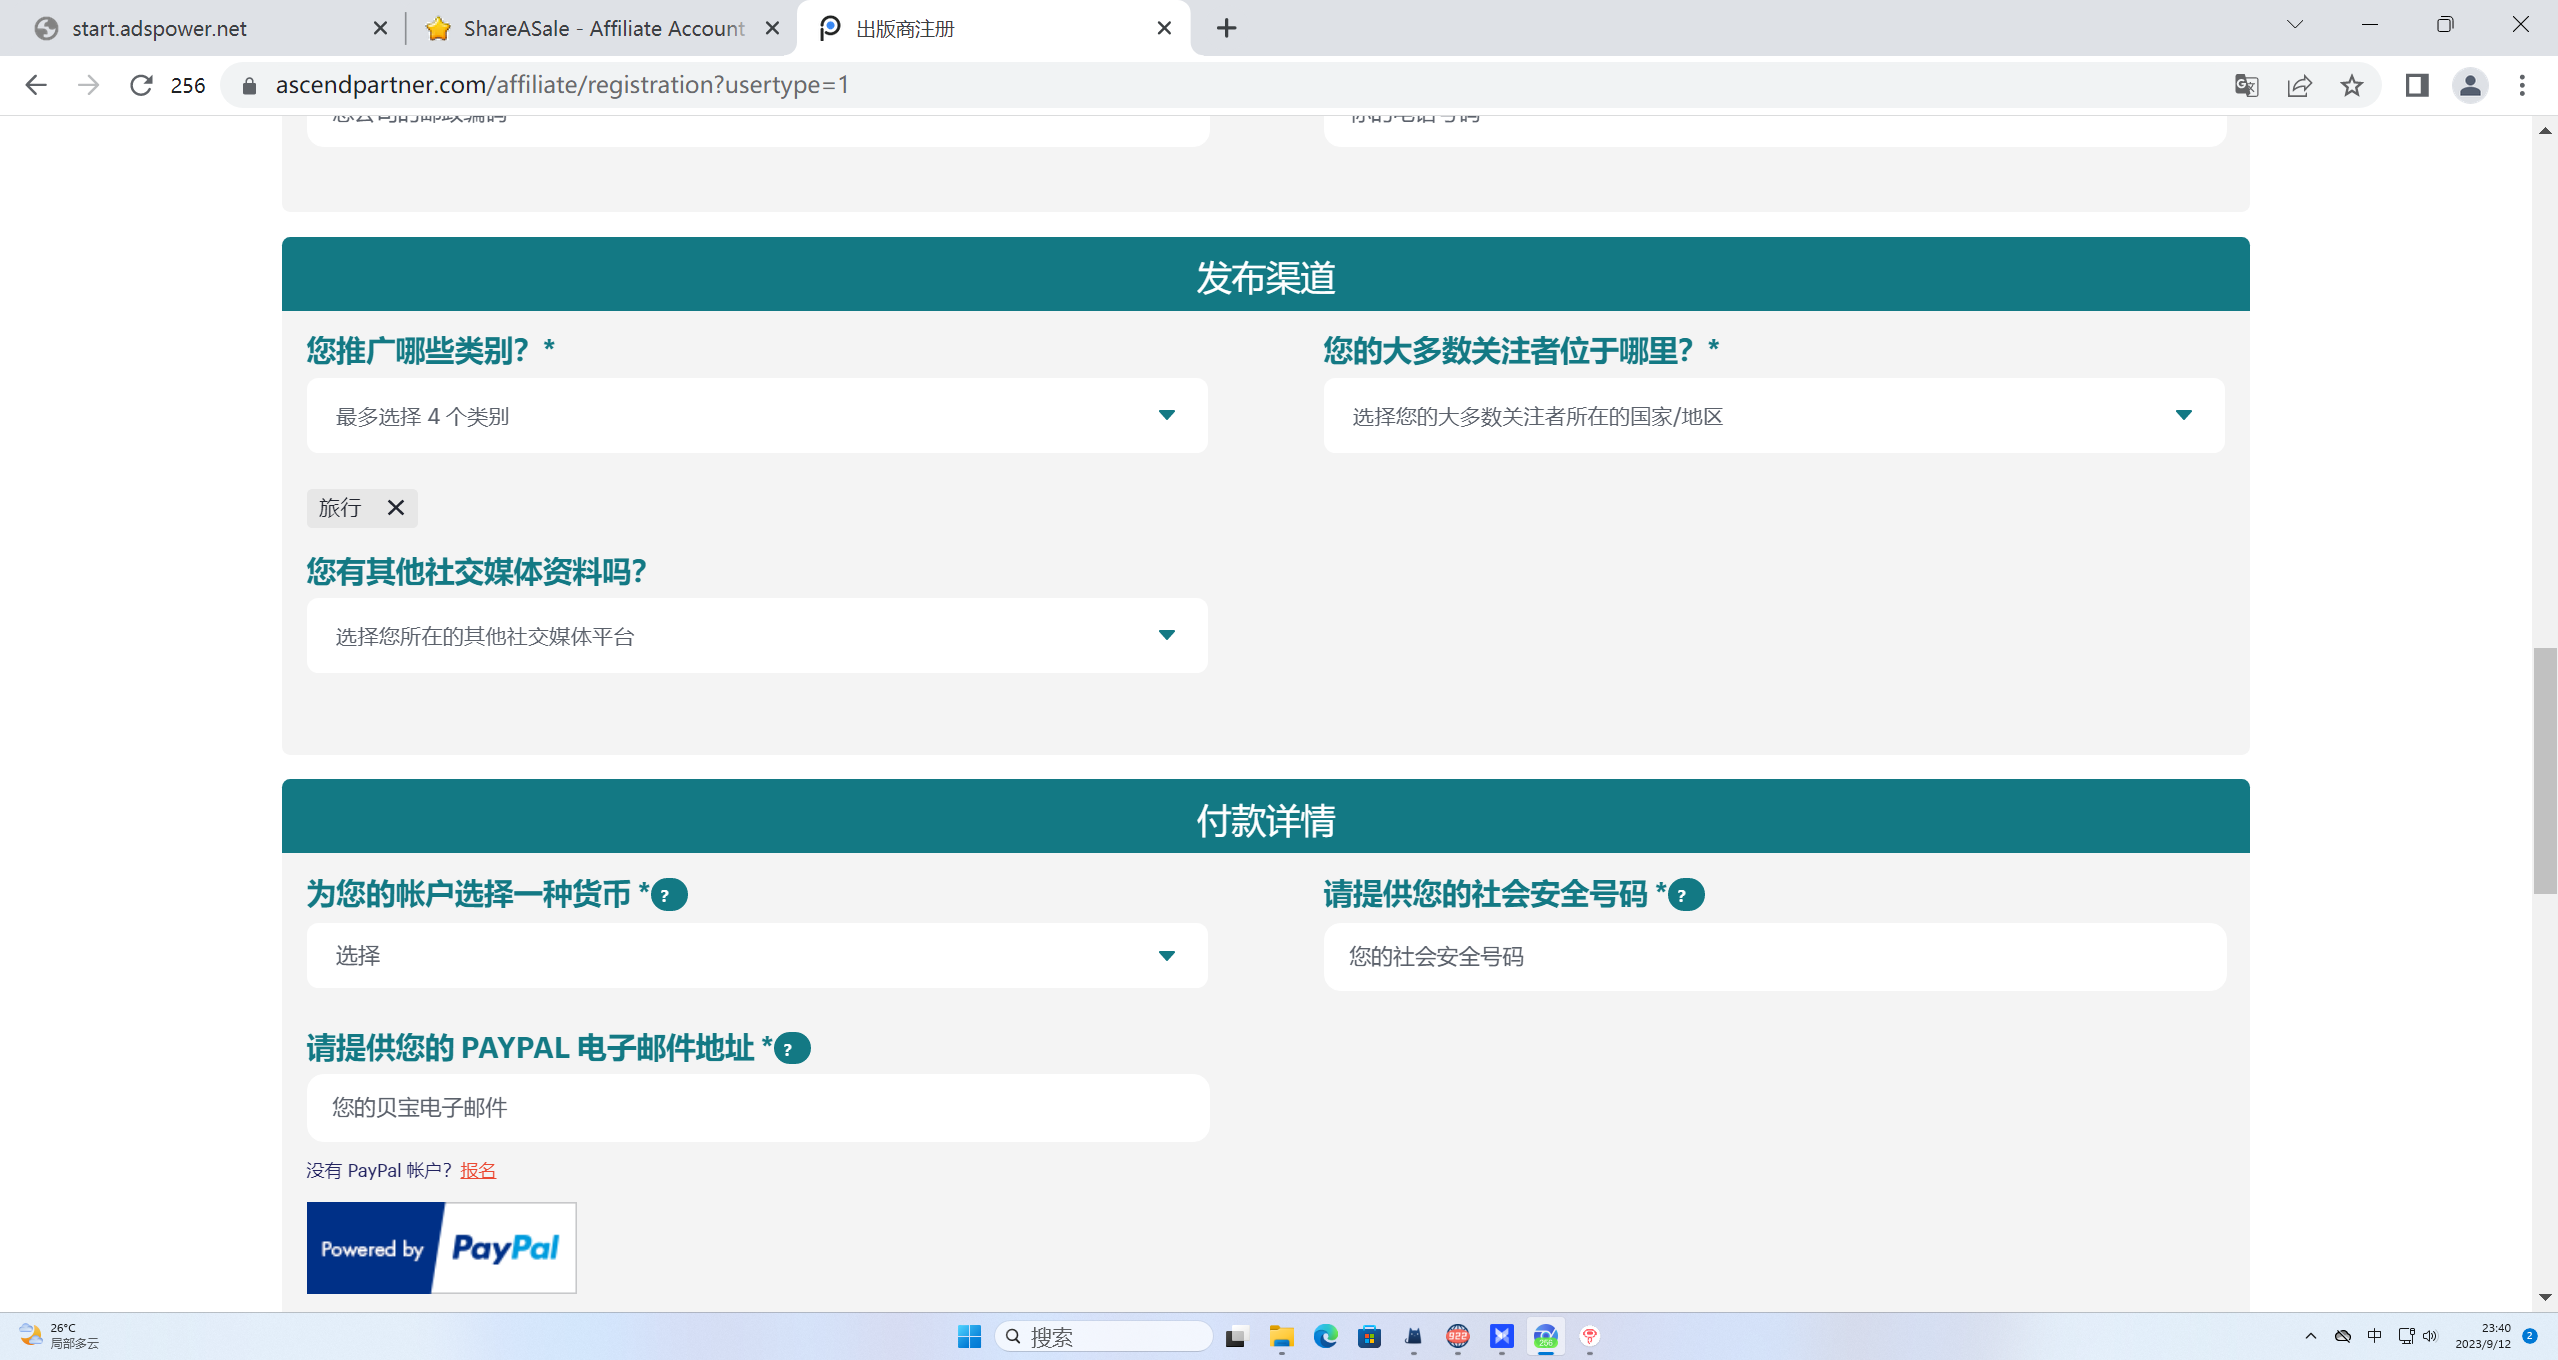Click the share page icon

pos(2299,85)
